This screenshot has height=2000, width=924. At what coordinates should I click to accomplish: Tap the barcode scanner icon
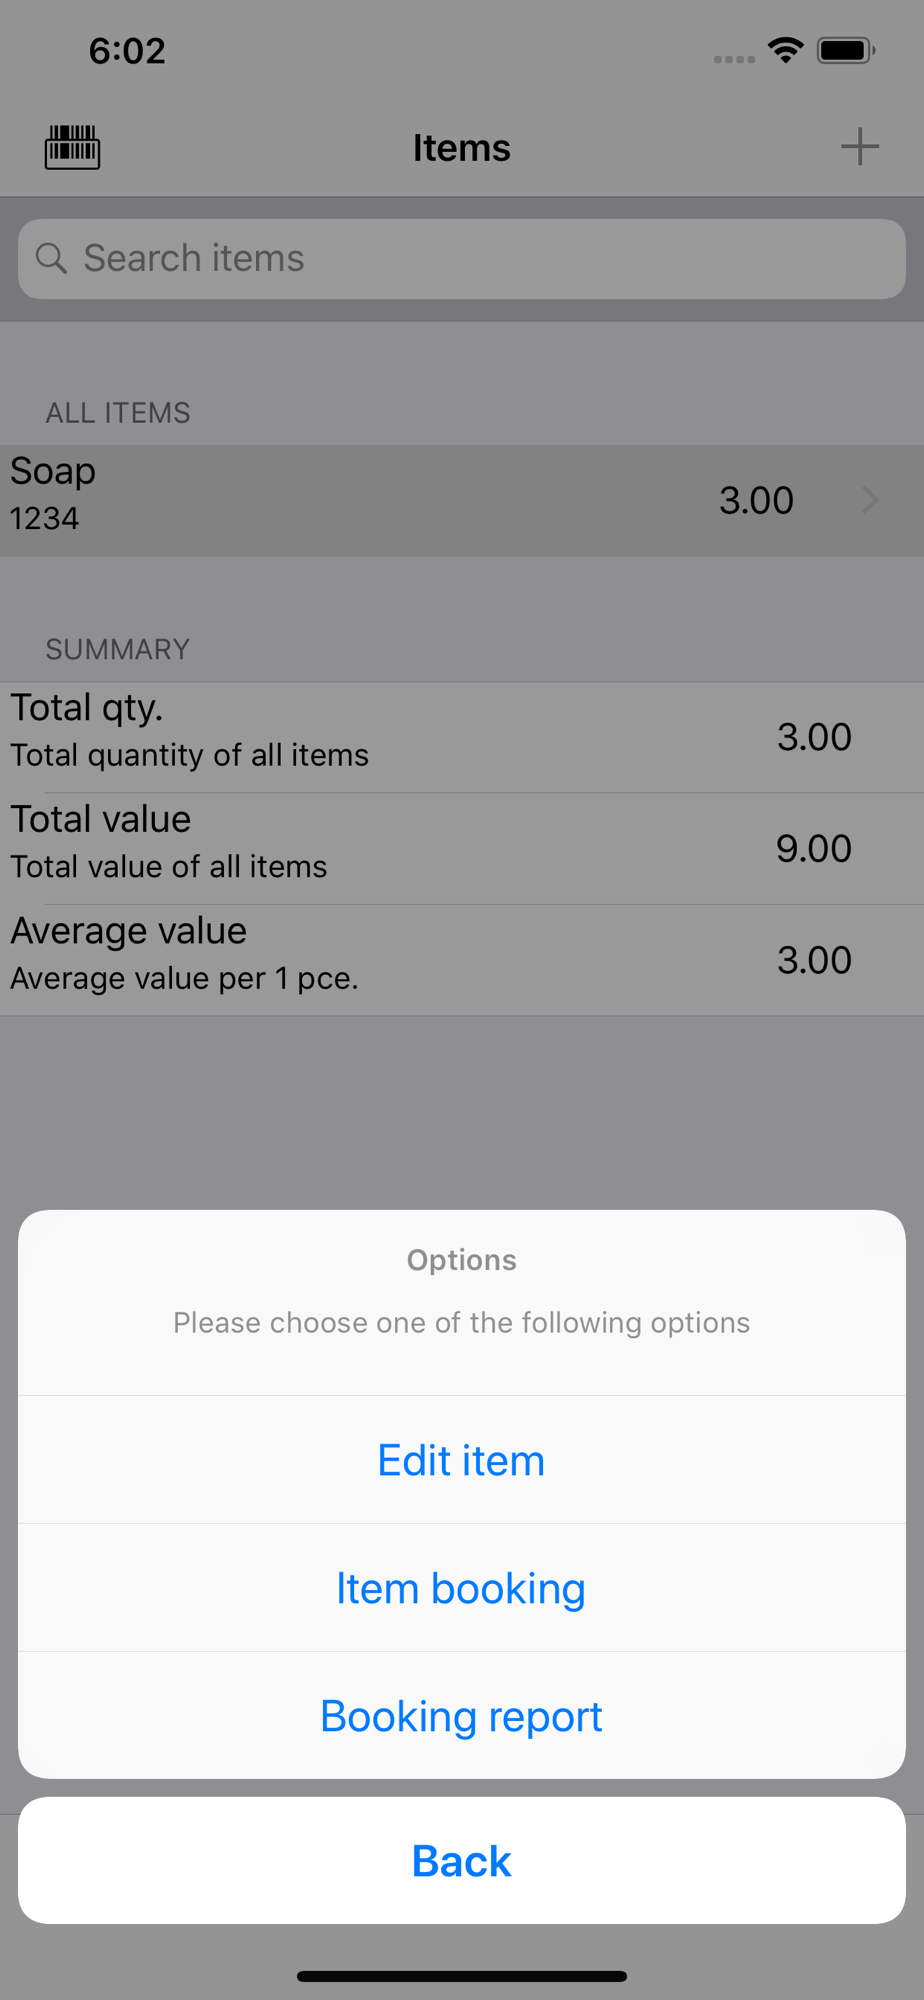[72, 148]
